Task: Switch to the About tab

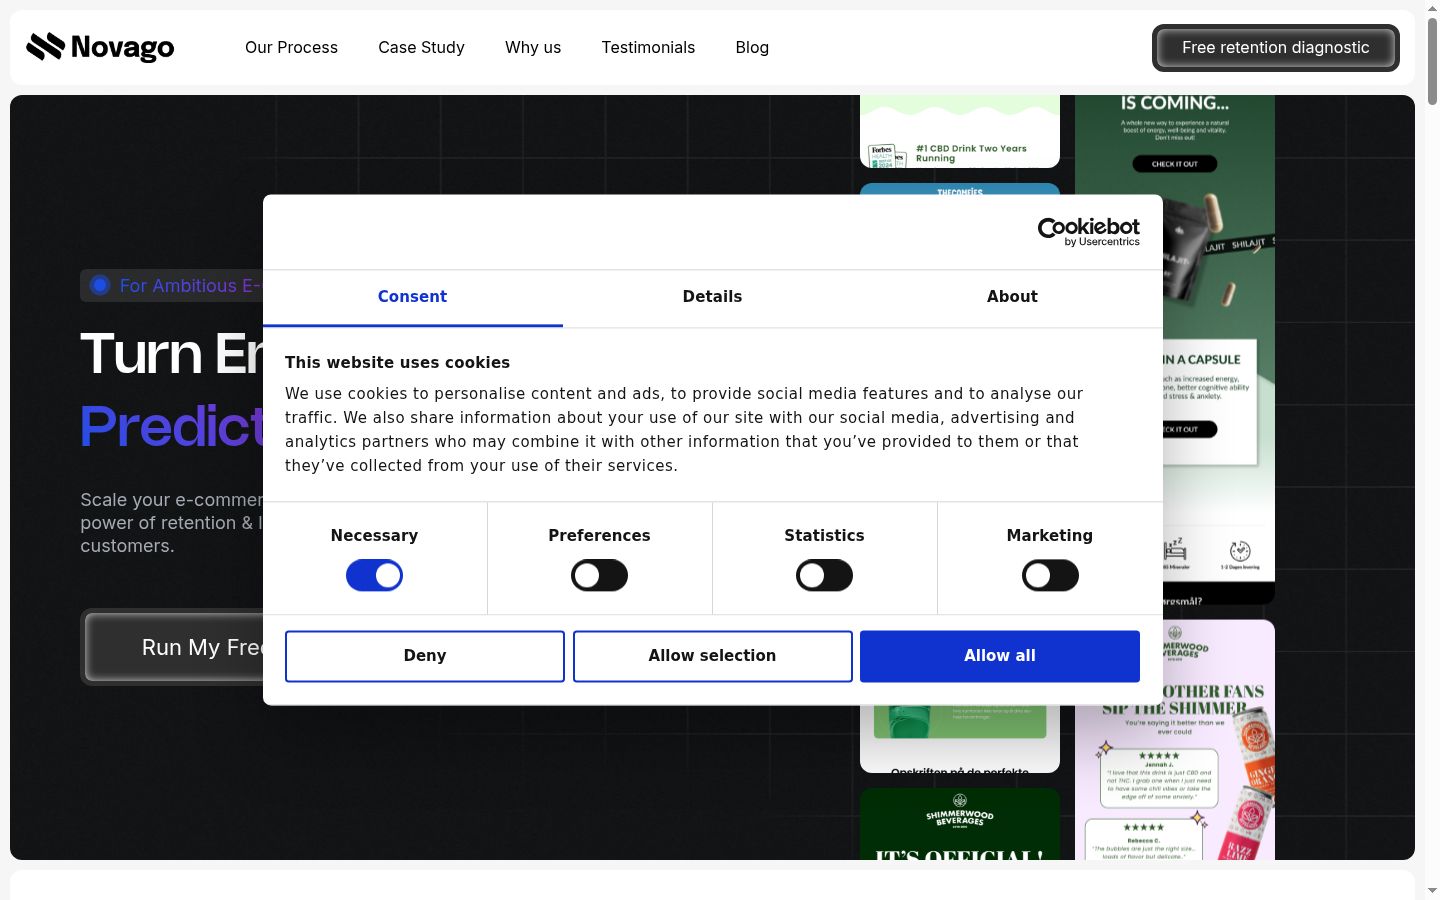Action: coord(1012,297)
